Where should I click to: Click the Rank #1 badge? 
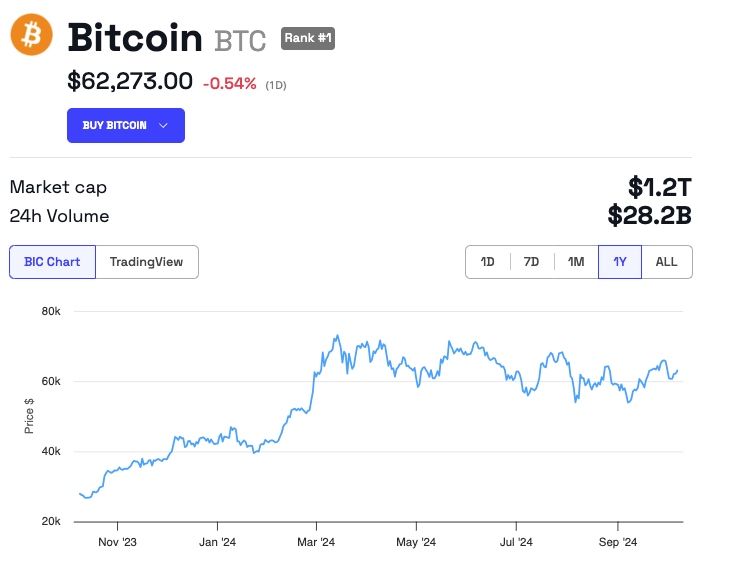tap(307, 38)
